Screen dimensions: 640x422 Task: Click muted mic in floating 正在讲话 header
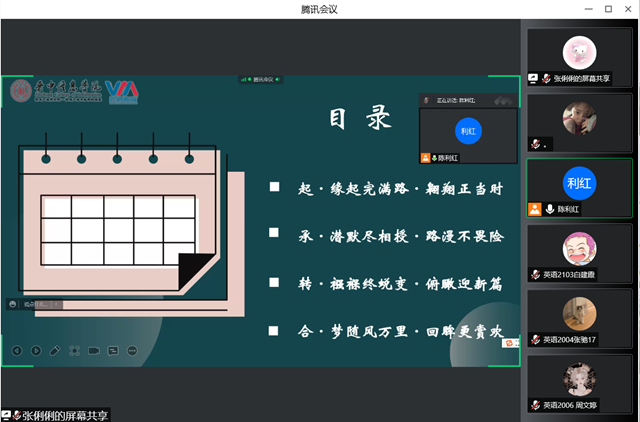point(426,100)
